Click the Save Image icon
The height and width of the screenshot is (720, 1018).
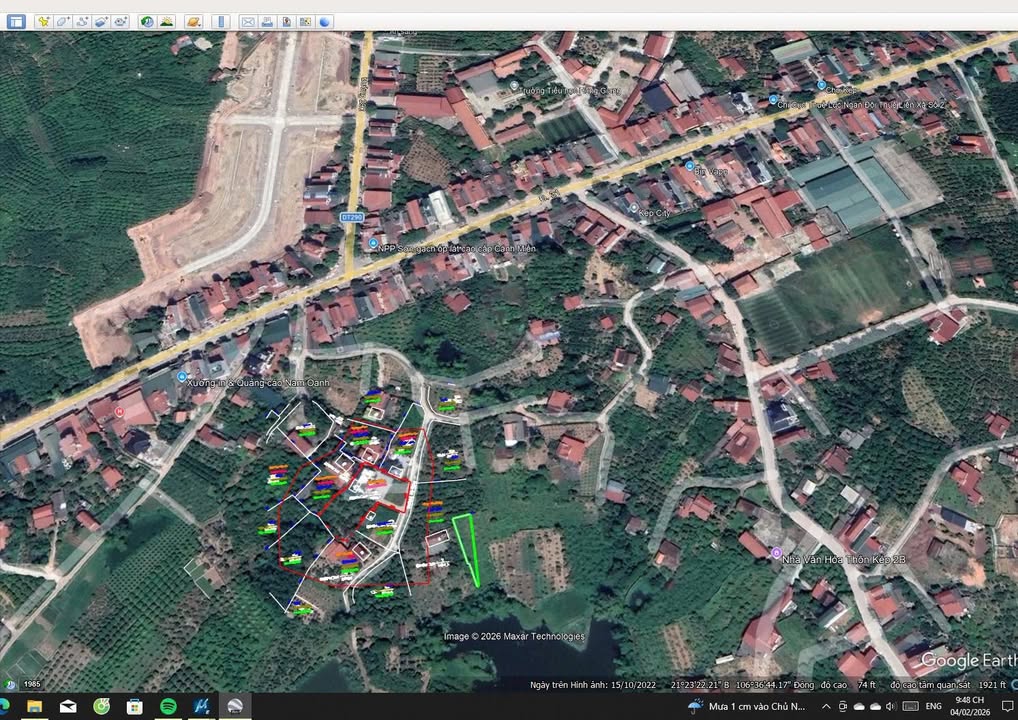[286, 21]
